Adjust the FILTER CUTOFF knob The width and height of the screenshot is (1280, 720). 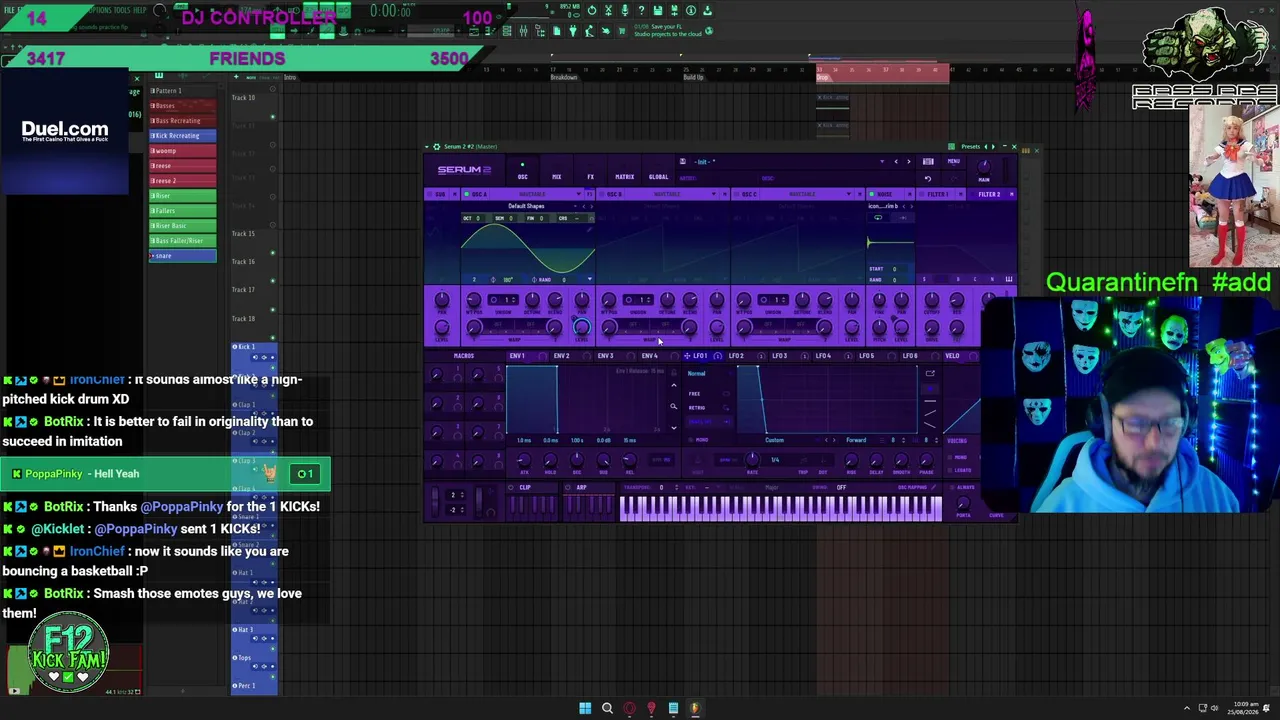coord(932,300)
